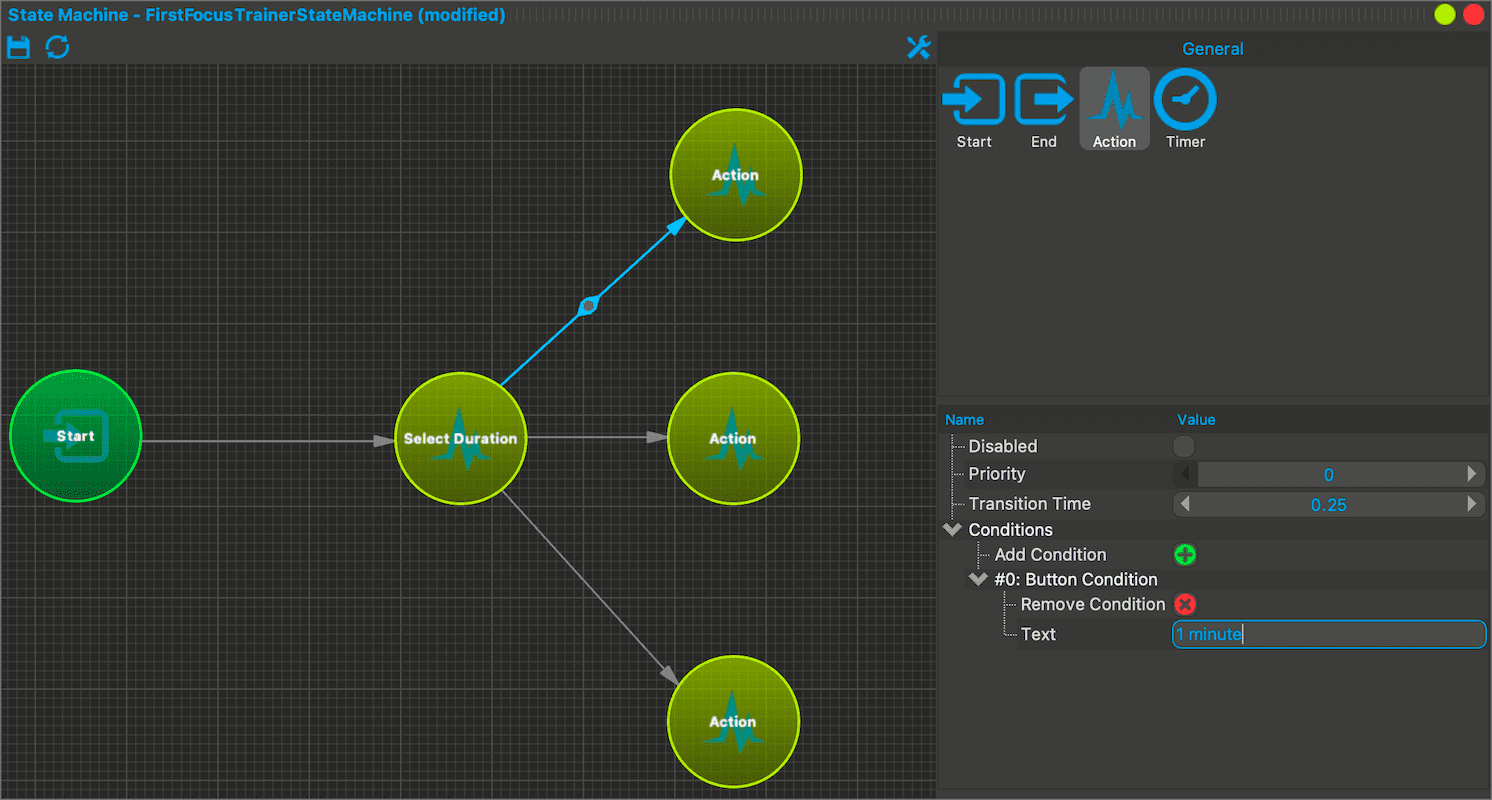Select the End node type in palette
This screenshot has height=800, width=1492.
(x=1044, y=109)
